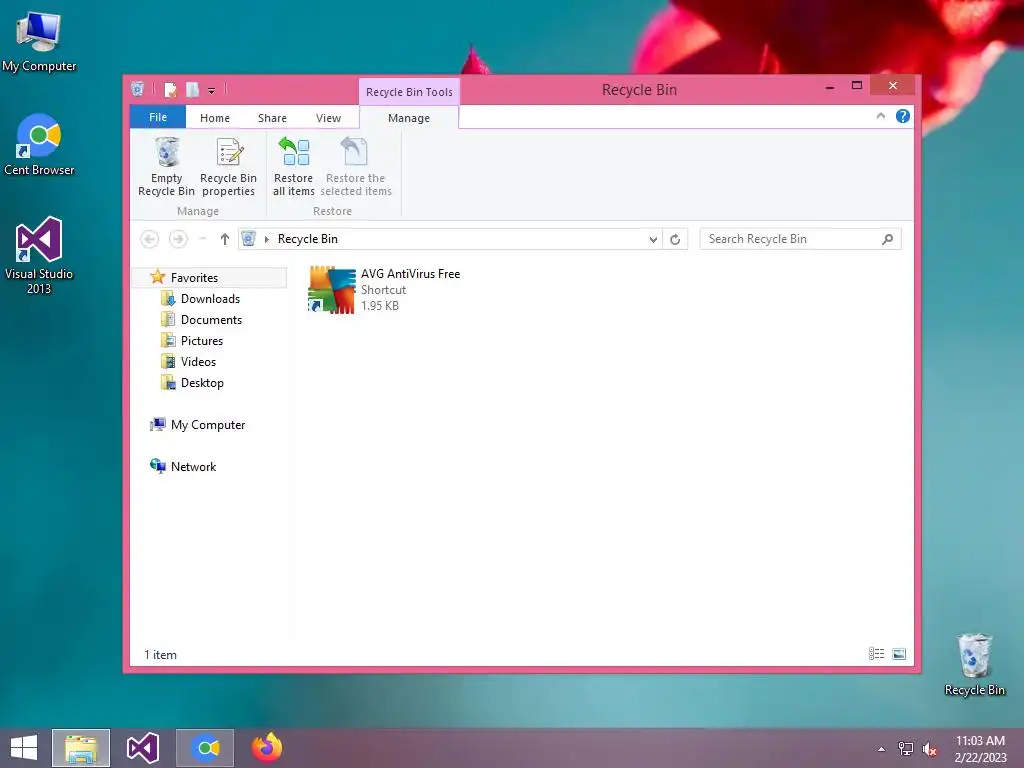Click the Search Recycle Bin field
1024x768 pixels.
coord(801,239)
